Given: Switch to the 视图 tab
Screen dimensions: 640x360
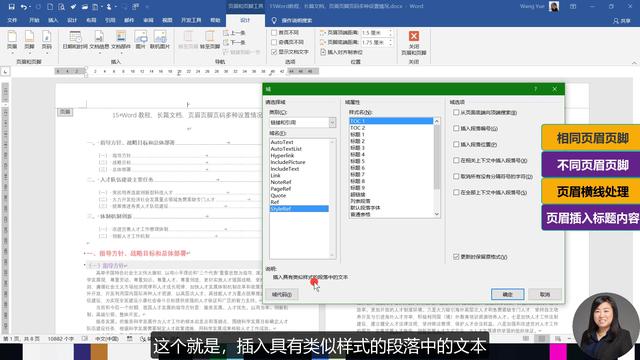Looking at the screenshot, I should coord(167,20).
